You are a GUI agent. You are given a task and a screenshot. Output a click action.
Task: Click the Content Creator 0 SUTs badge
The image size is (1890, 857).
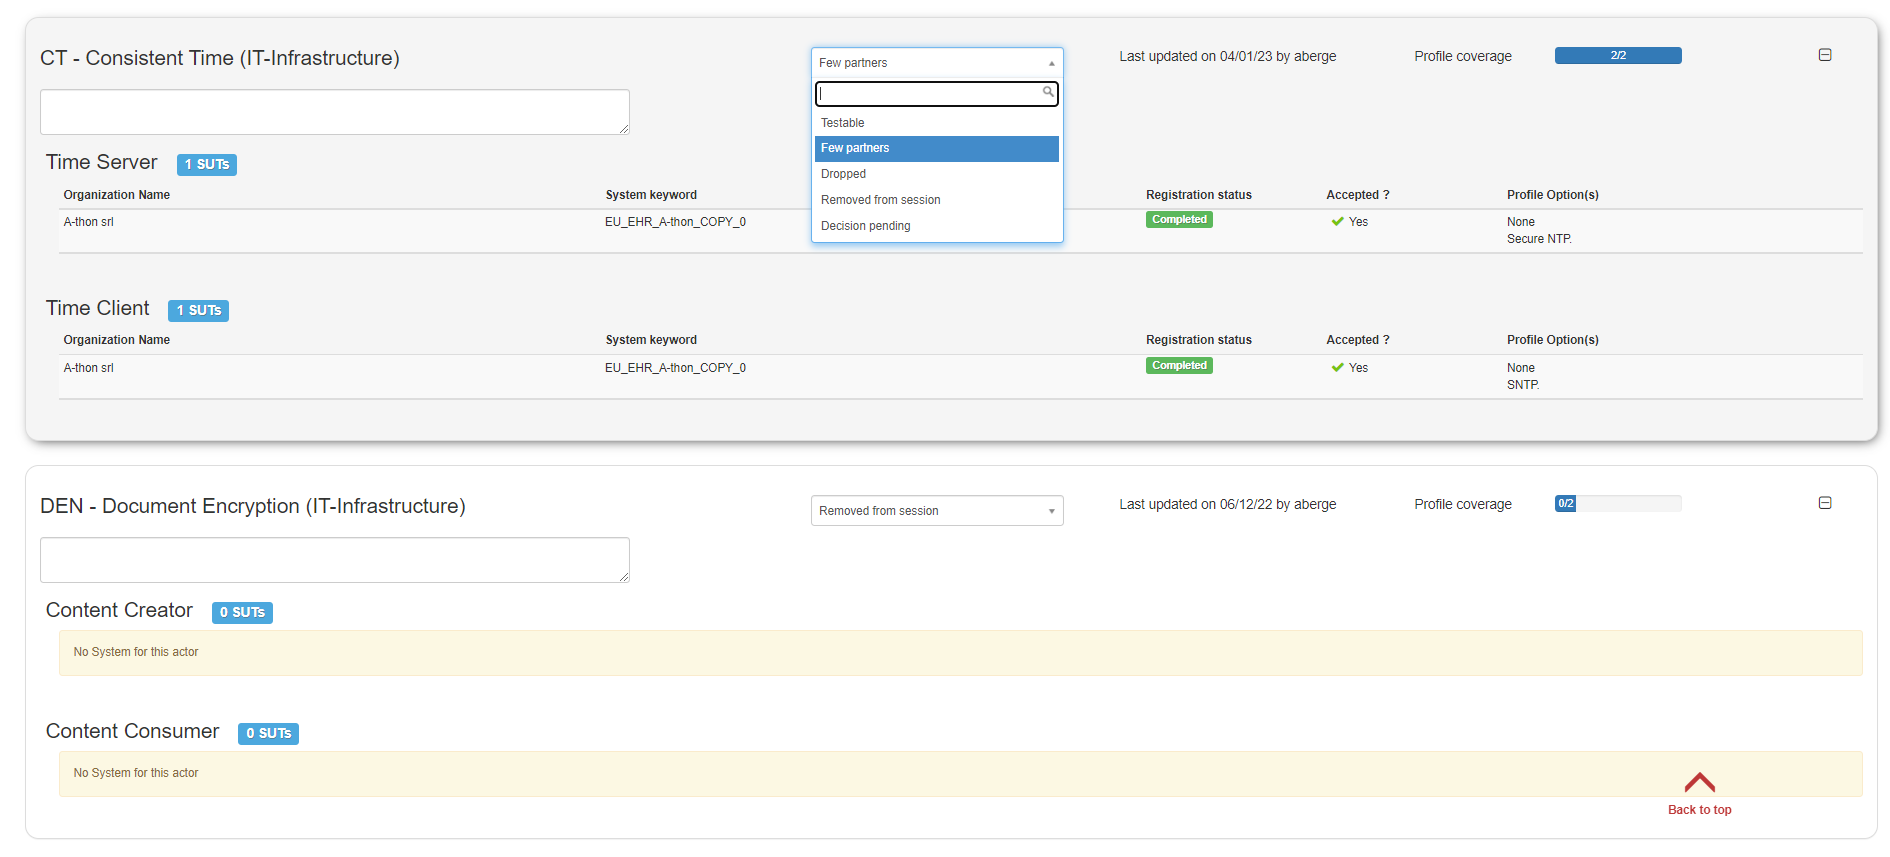[242, 612]
